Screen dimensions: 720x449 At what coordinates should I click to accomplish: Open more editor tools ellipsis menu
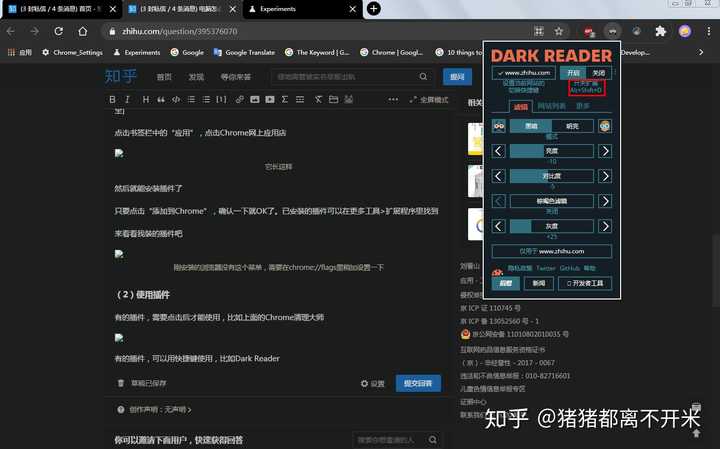pyautogui.click(x=393, y=99)
